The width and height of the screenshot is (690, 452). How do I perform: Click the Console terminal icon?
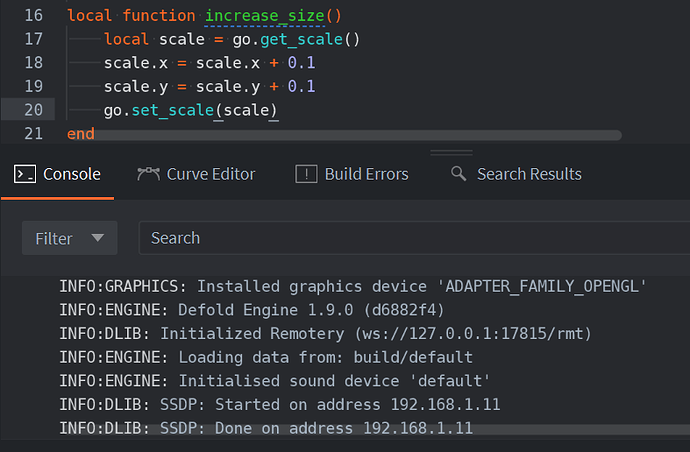(x=24, y=174)
